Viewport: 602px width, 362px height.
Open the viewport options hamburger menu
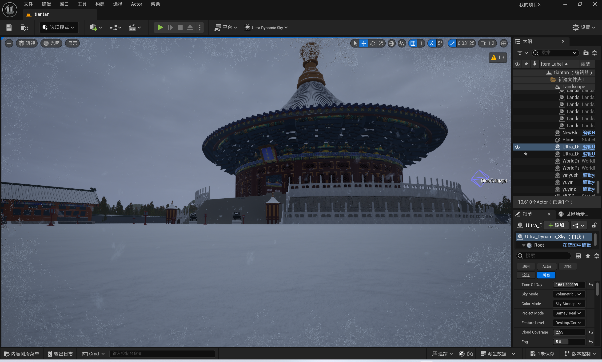click(x=9, y=43)
